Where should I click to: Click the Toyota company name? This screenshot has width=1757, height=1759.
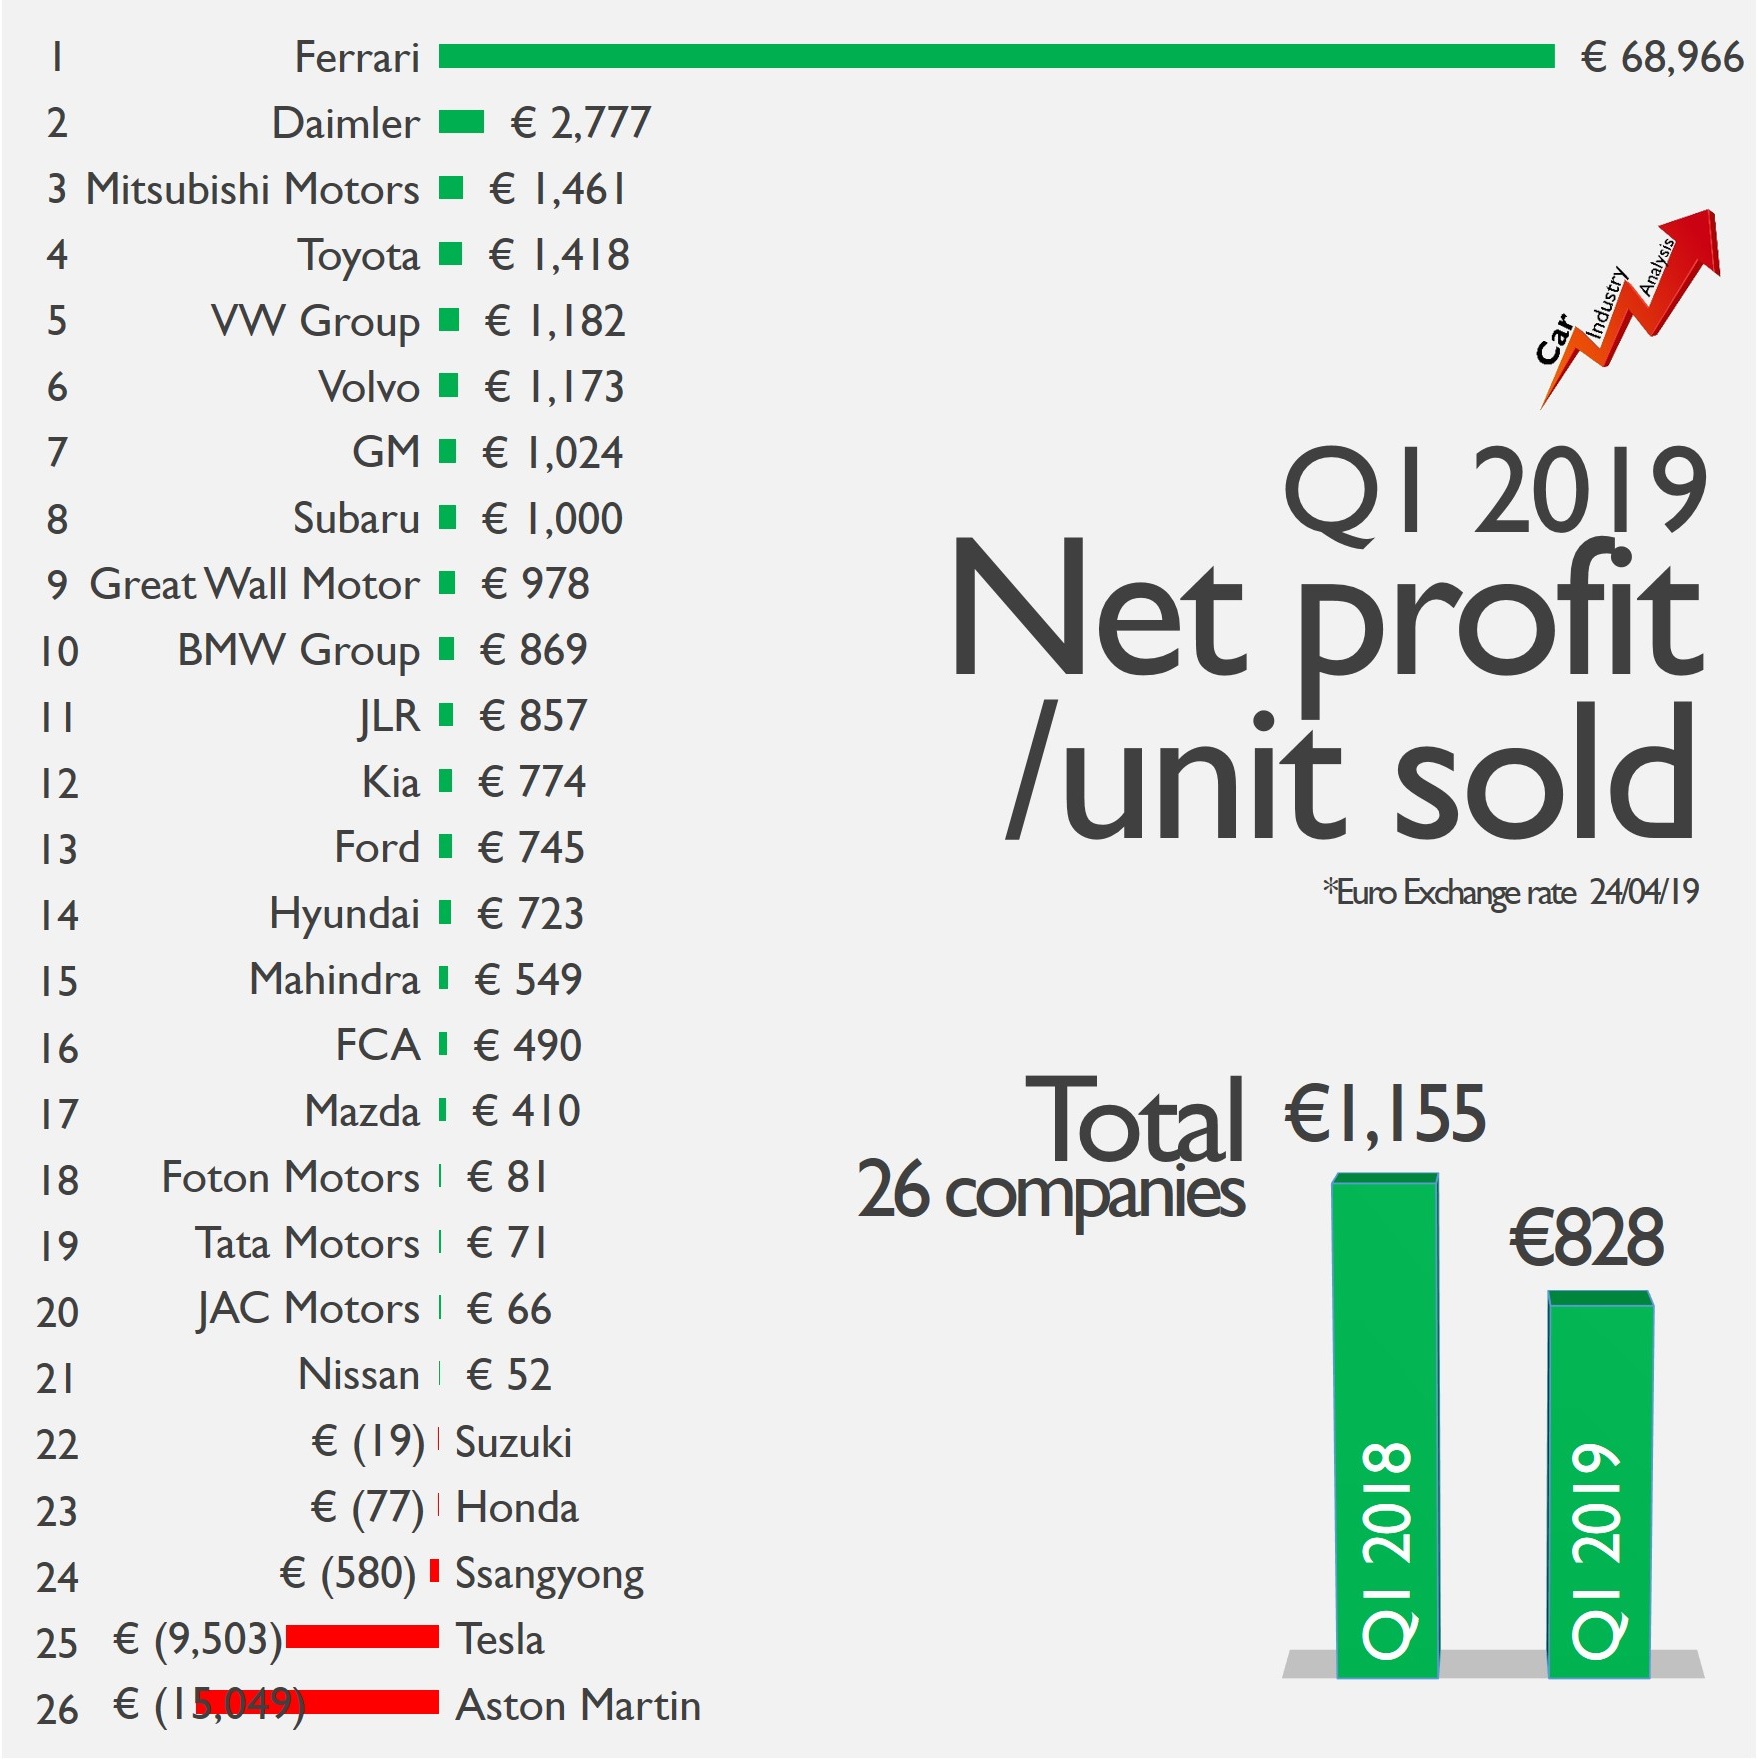click(x=358, y=255)
